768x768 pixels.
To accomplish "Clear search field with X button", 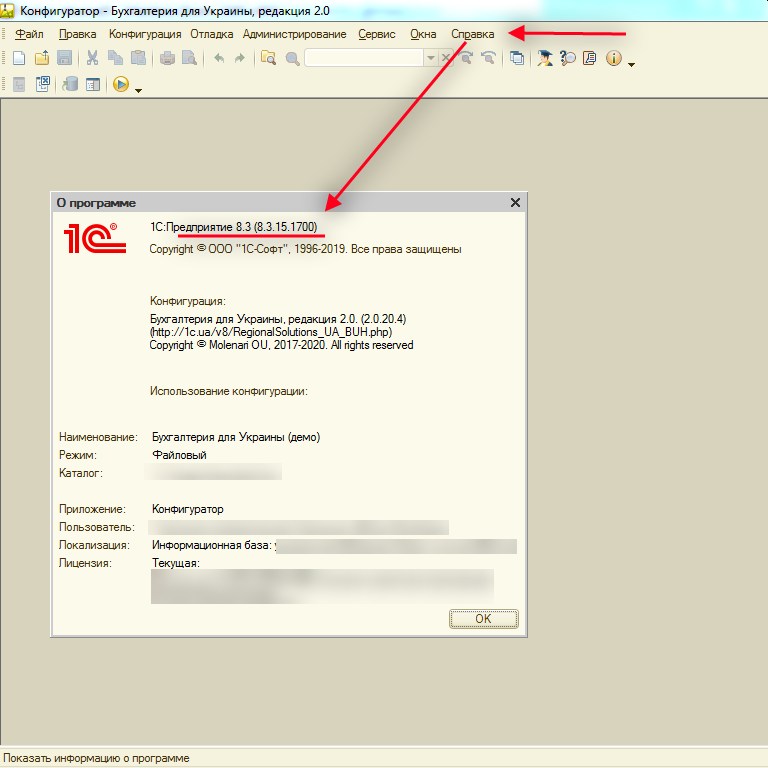I will click(x=445, y=58).
